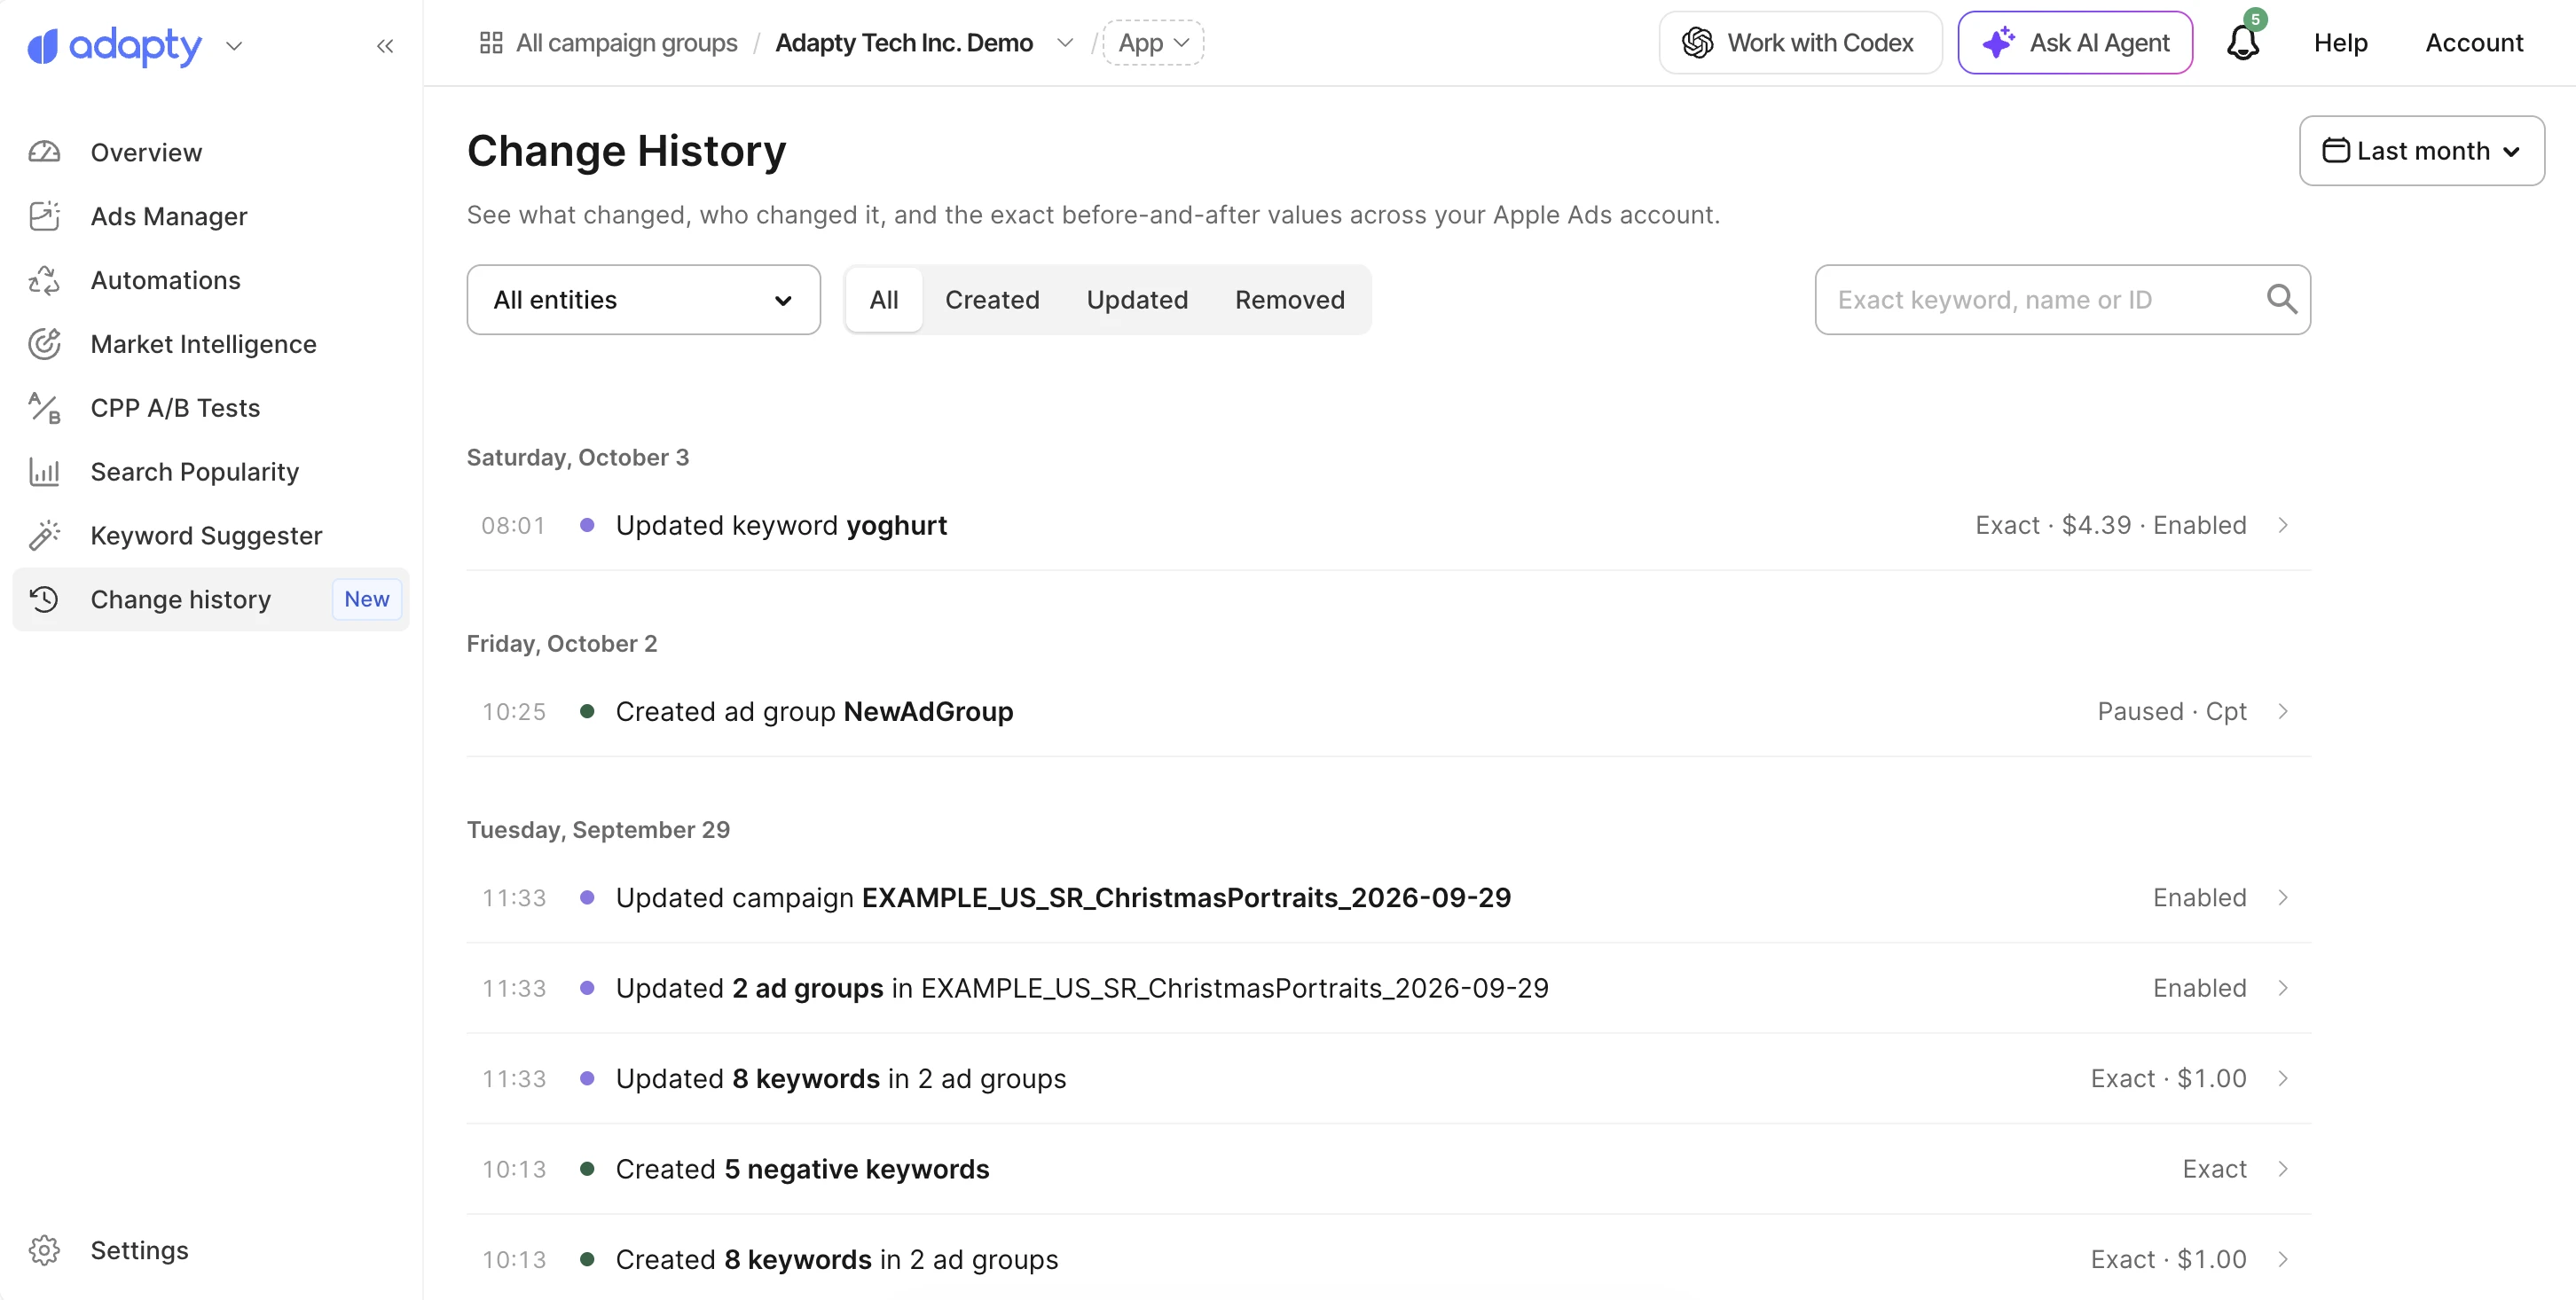
Task: Click the Saturday, October 3 date heading
Action: pos(578,458)
